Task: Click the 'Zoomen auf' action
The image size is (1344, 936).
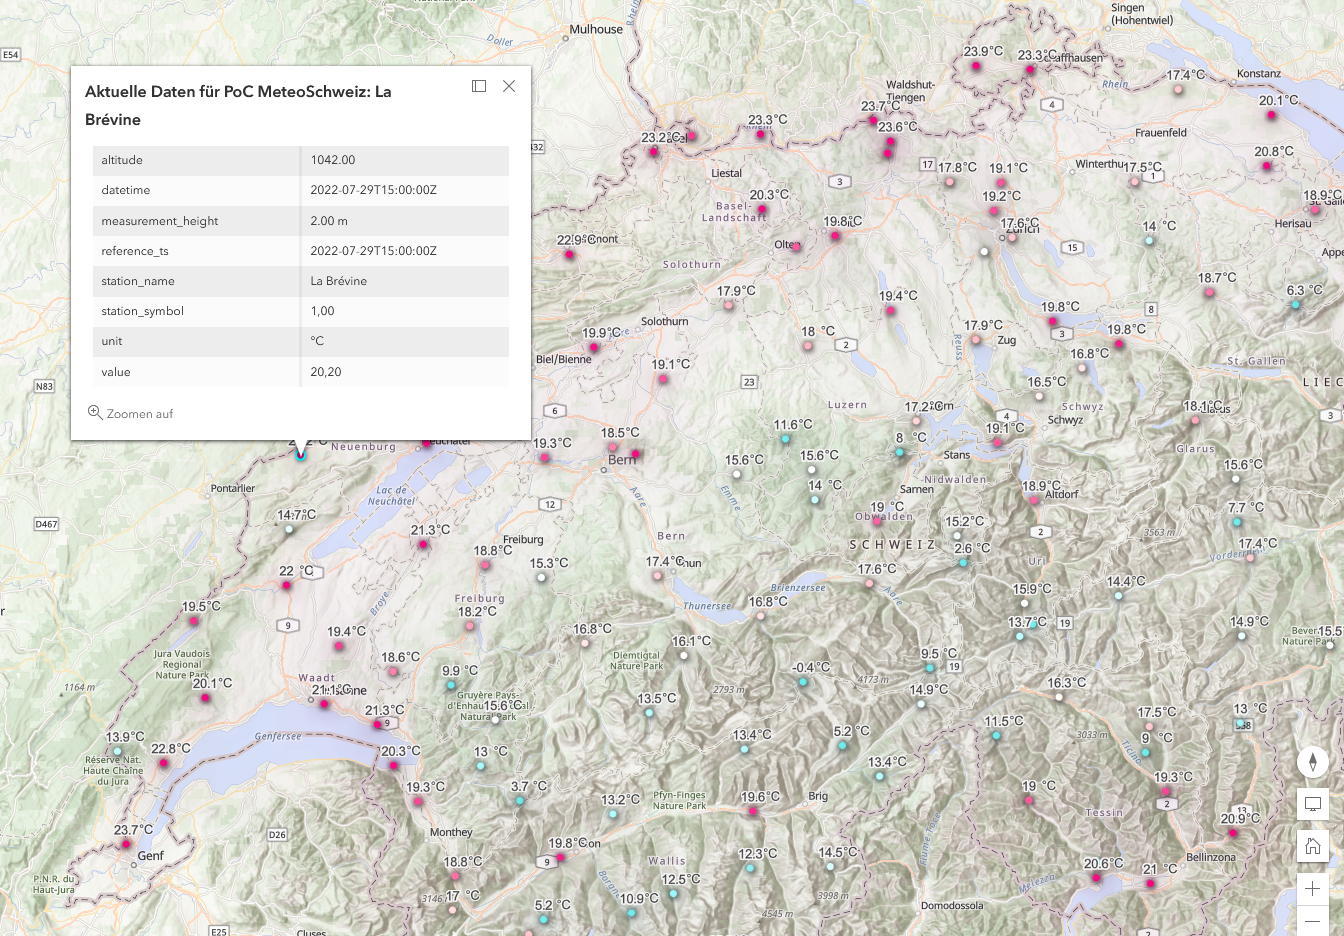Action: tap(131, 413)
